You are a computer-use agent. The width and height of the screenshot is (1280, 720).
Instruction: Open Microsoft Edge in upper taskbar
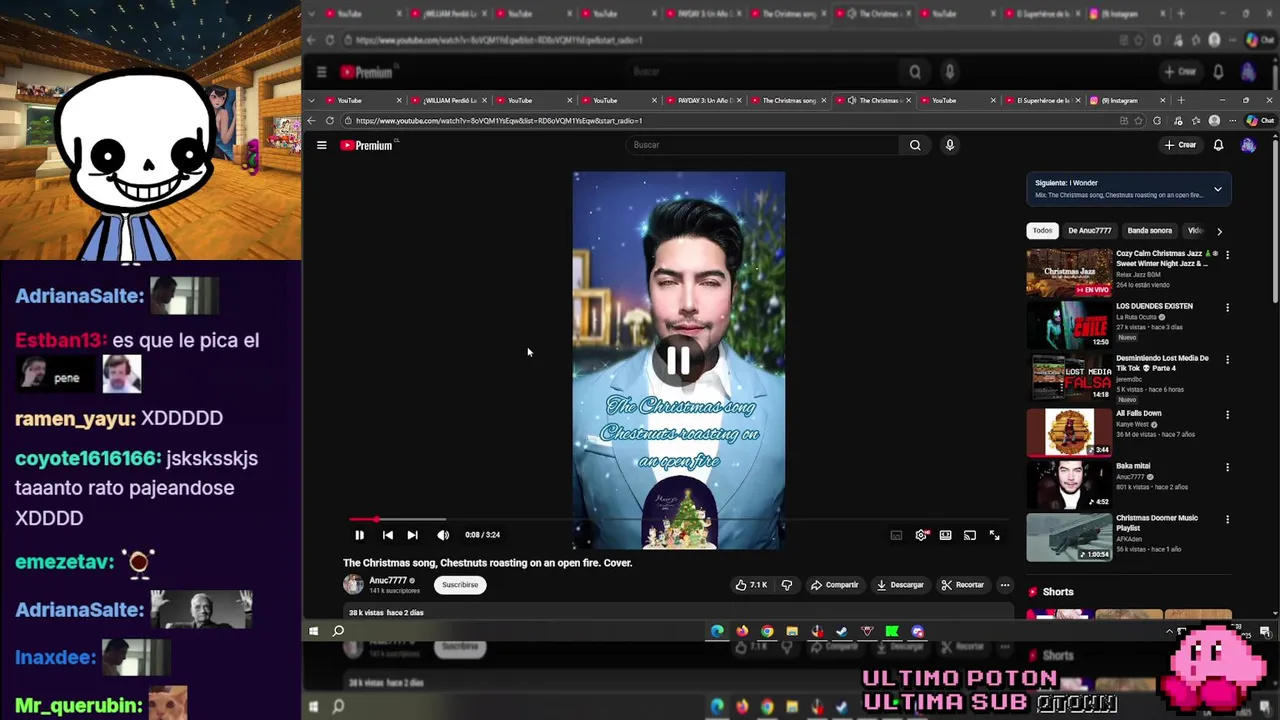pos(717,631)
